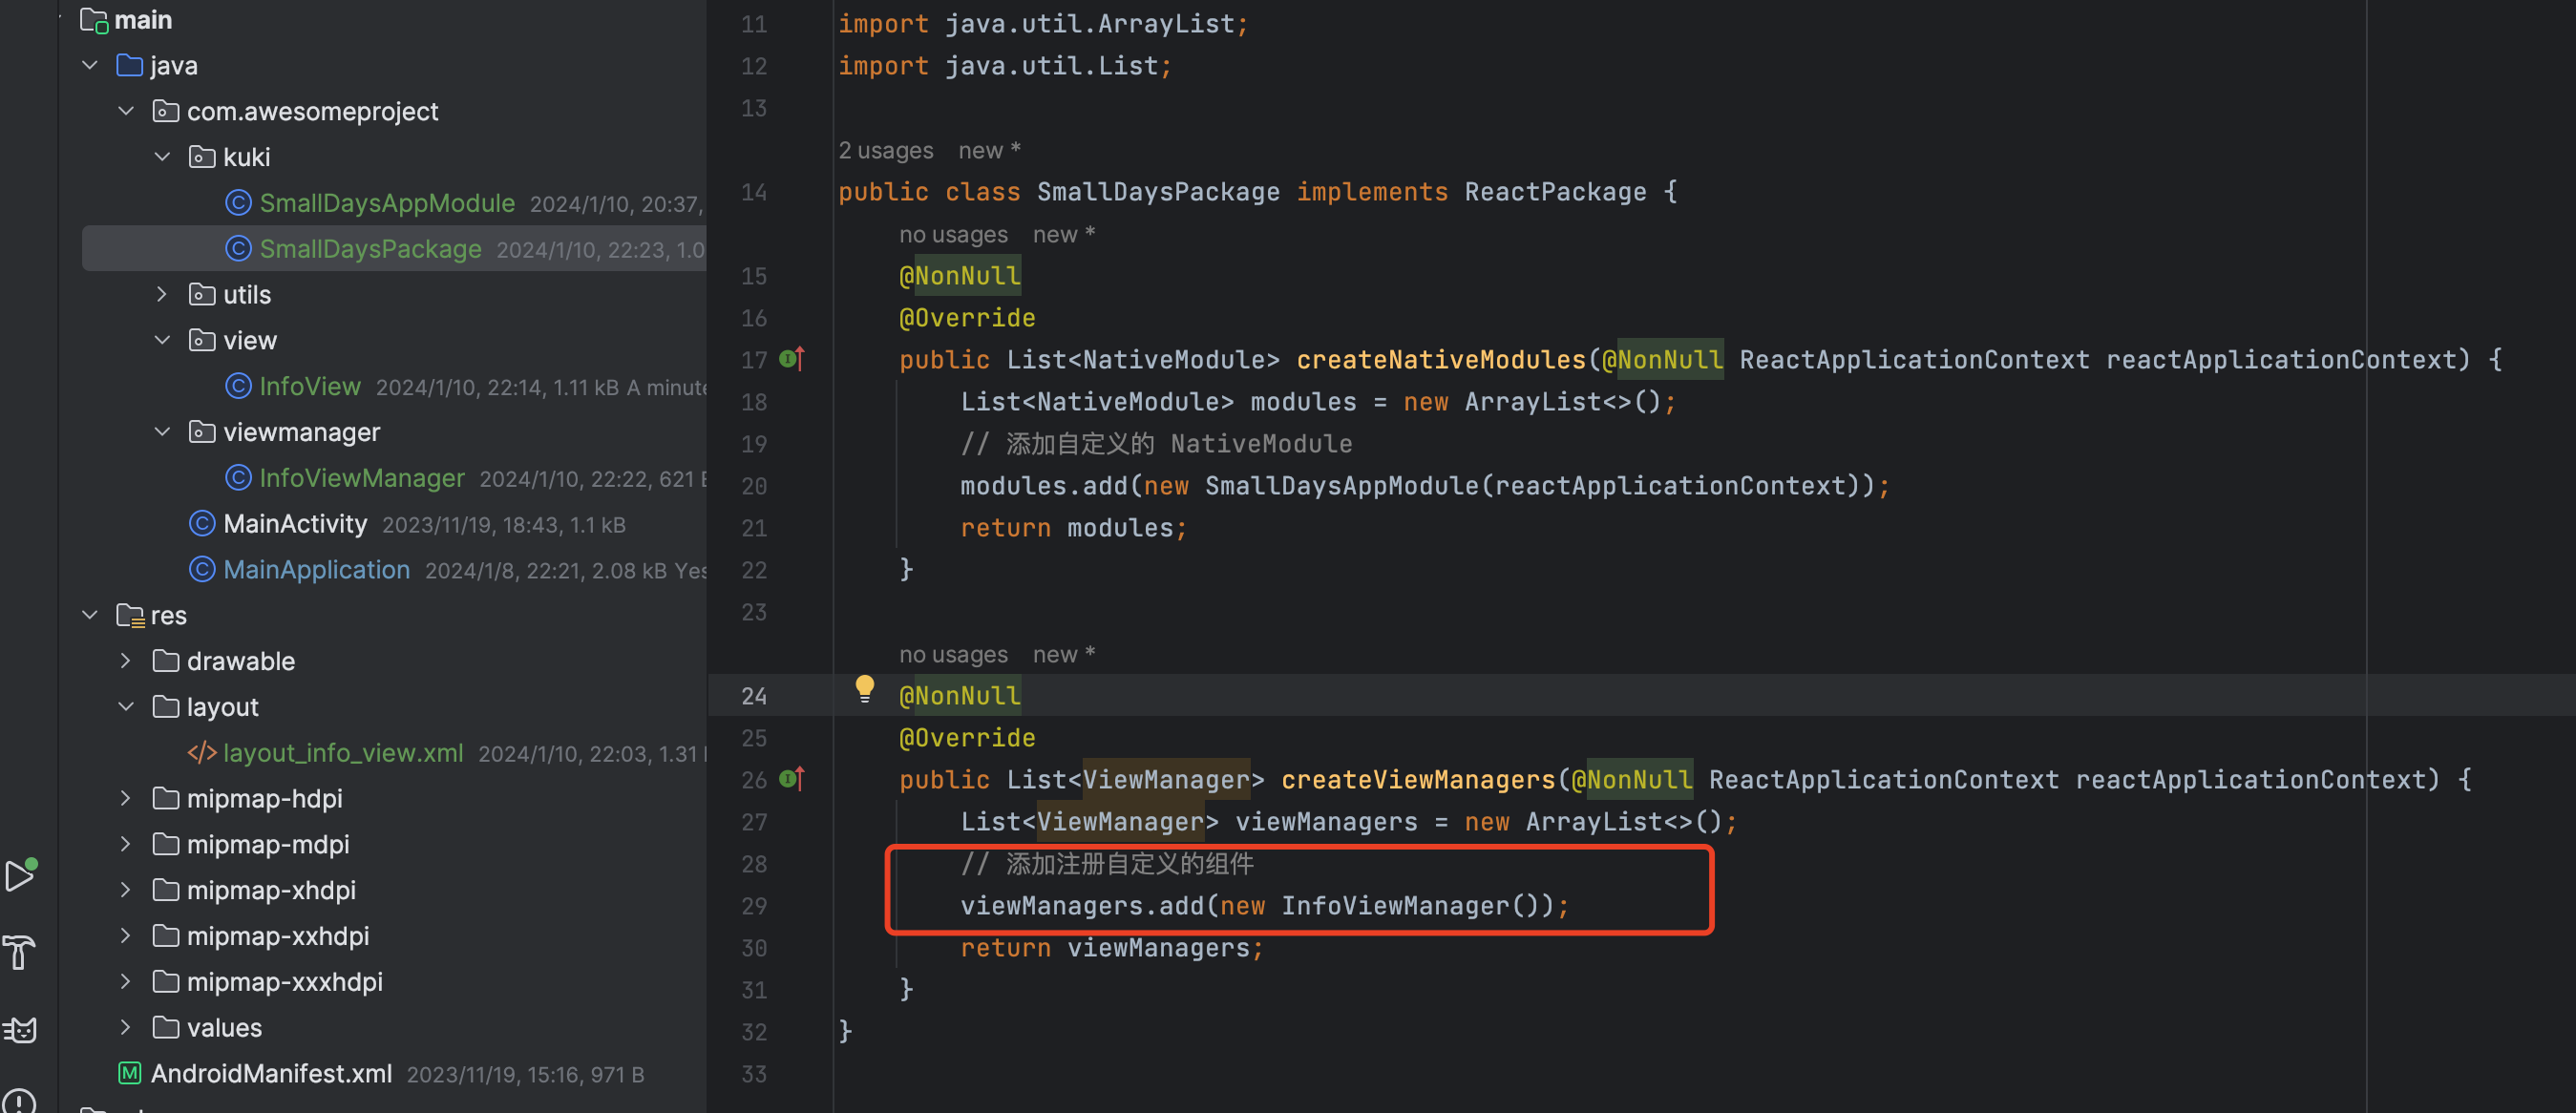Screen dimensions: 2576x1113
Task: Click 'new *' author hint above class declaration
Action: click(989, 150)
